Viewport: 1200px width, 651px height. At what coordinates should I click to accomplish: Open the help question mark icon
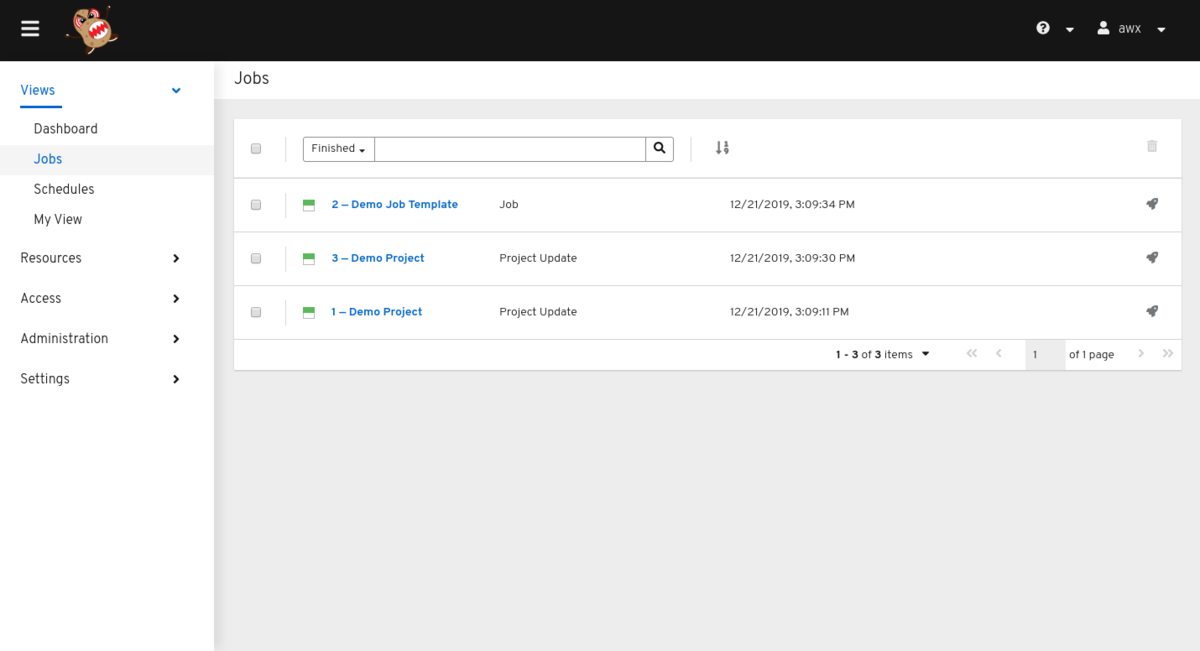pos(1043,29)
